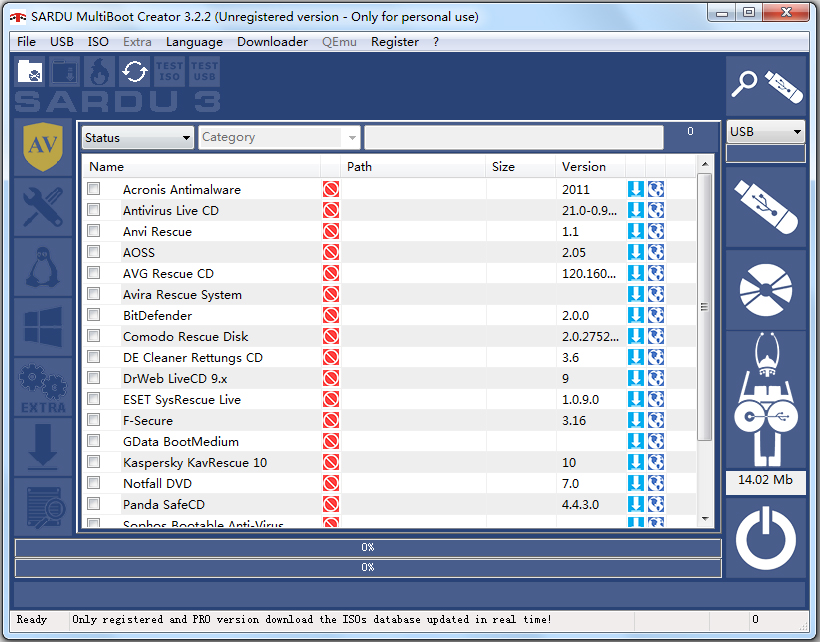This screenshot has height=642, width=820.
Task: Open the Downloader menu
Action: (272, 42)
